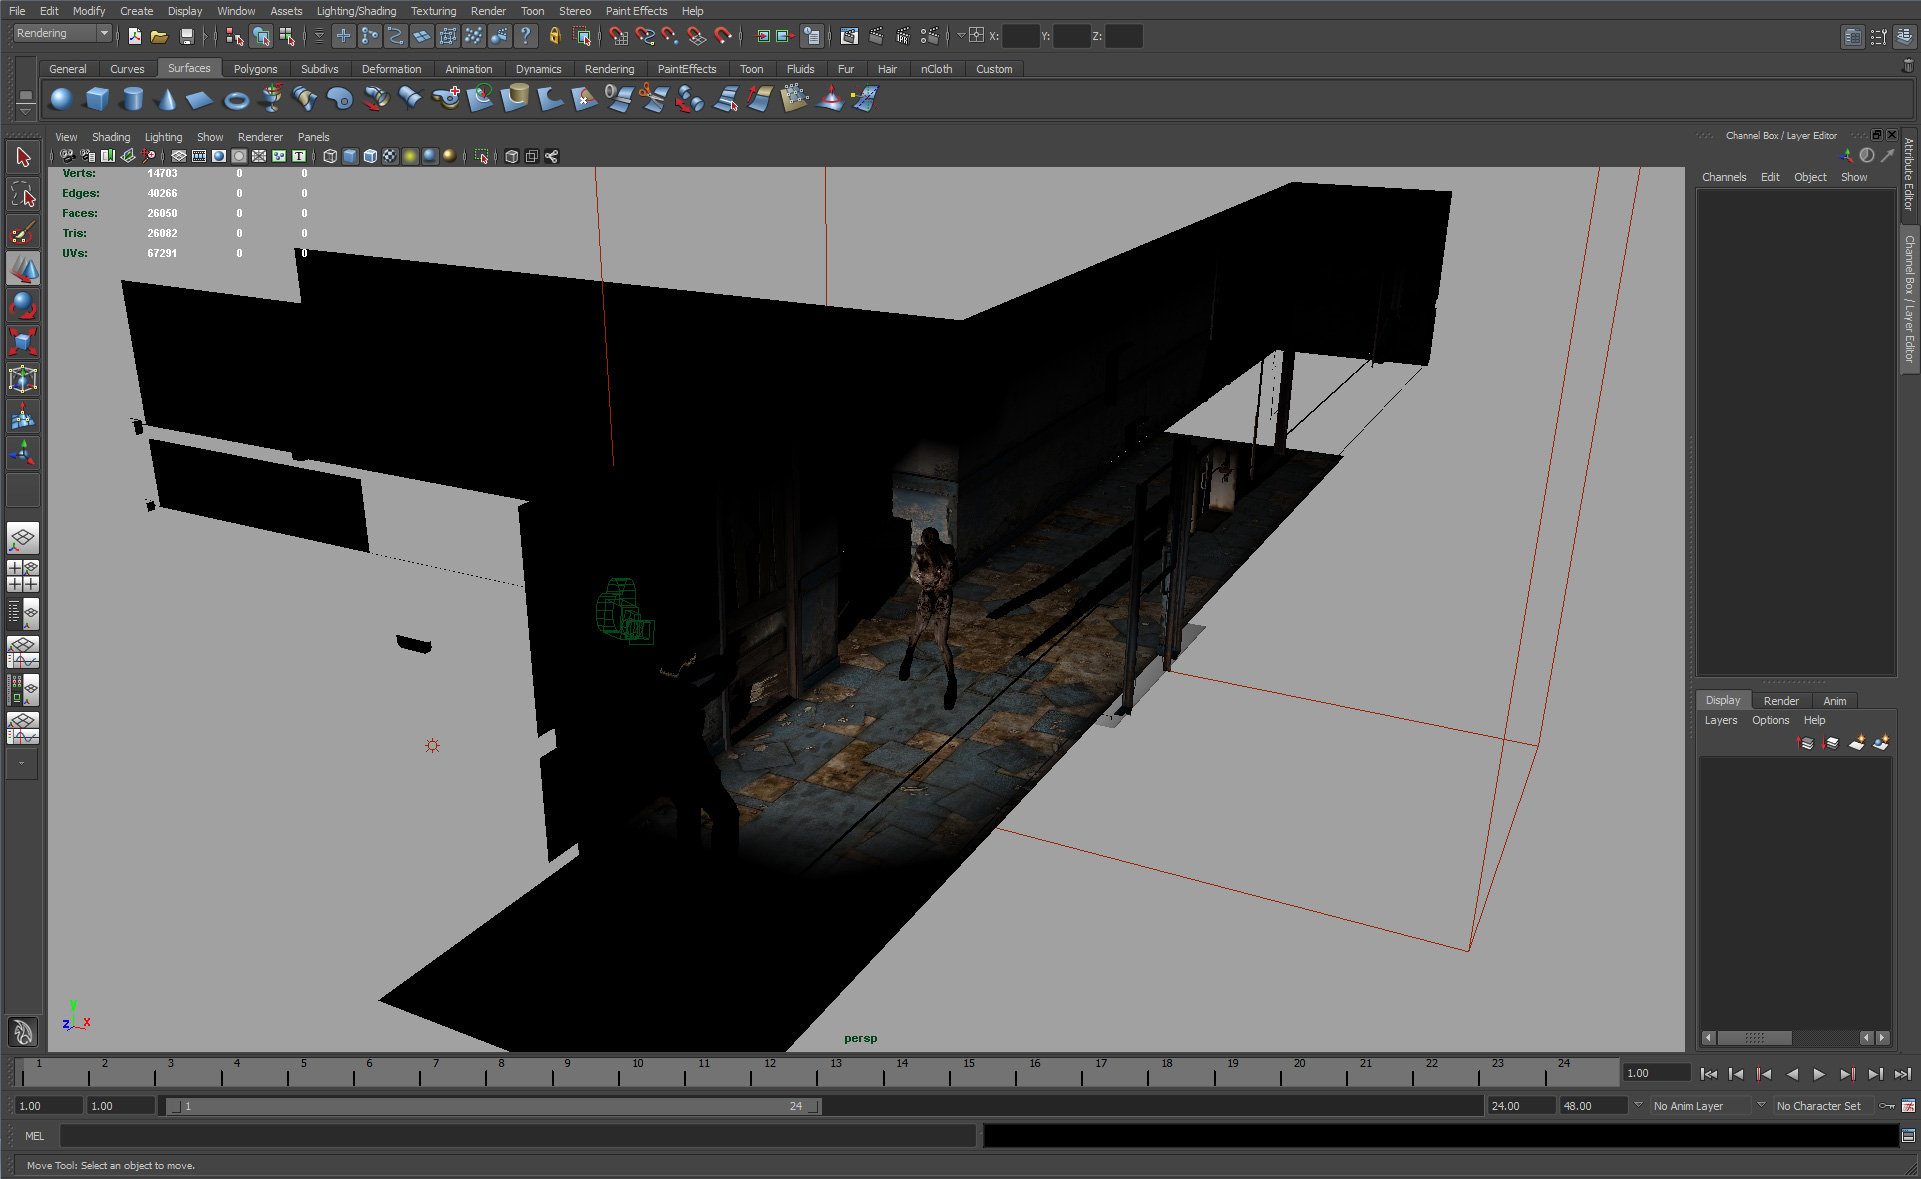Toggle use all lights icon
Viewport: 1921px width, 1179px height.
click(x=410, y=156)
